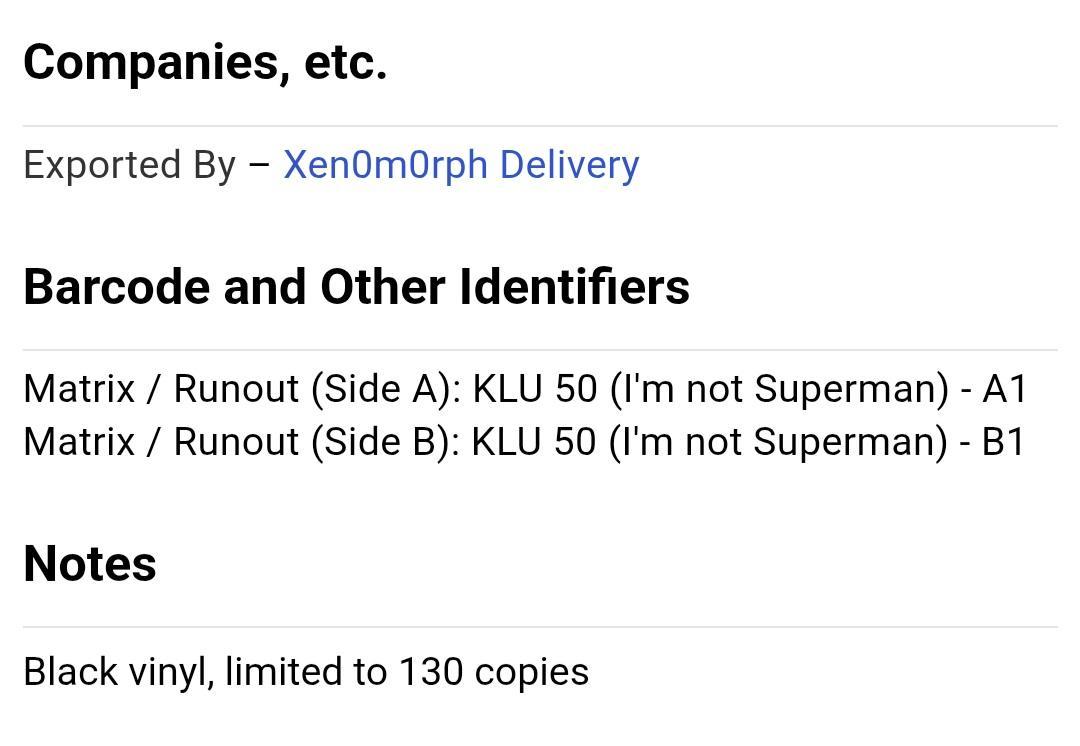Click the Exported By label
The height and width of the screenshot is (746, 1080).
click(129, 166)
